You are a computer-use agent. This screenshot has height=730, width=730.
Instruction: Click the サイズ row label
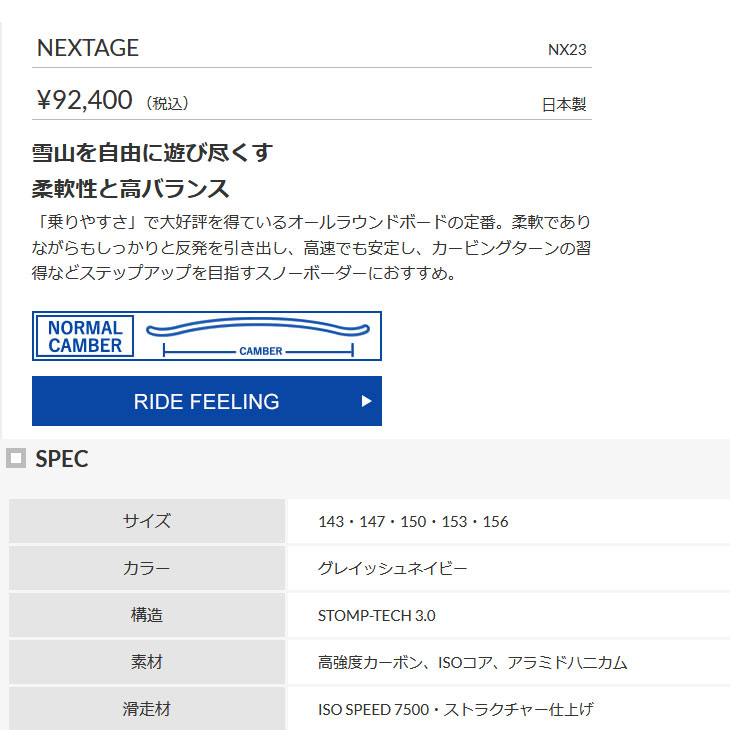point(147,521)
